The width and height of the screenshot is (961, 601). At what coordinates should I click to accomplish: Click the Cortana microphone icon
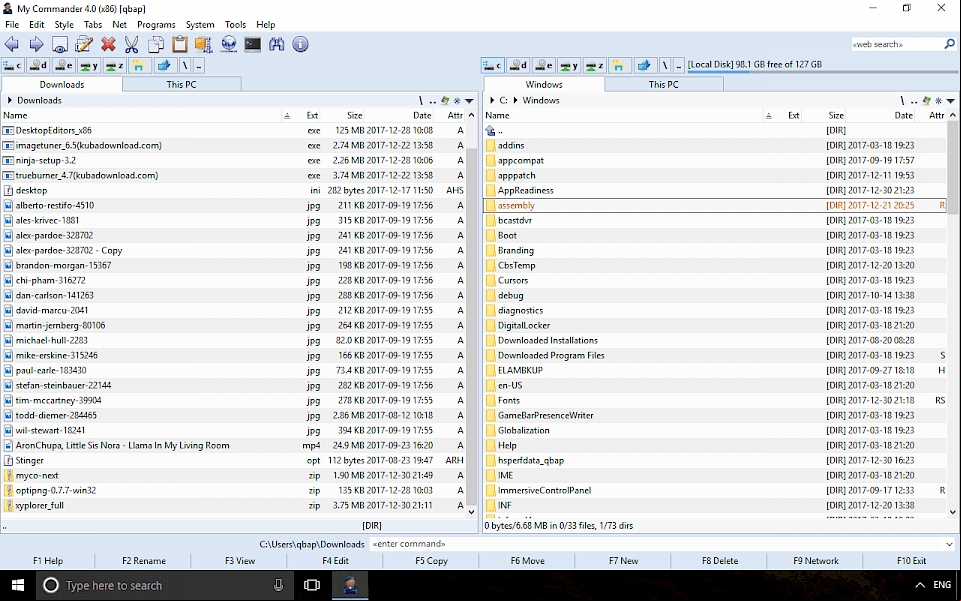[278, 586]
